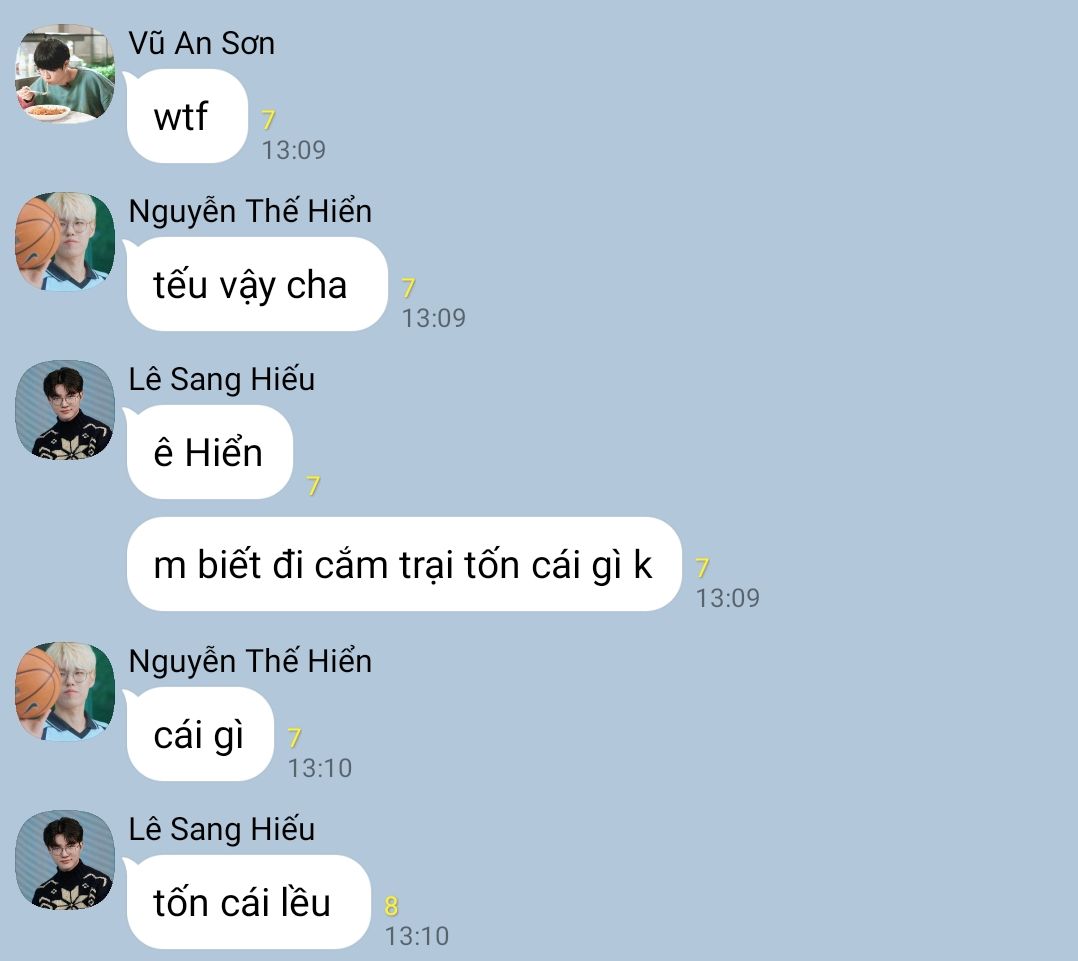Tap Nguyễn Thế Hiển's avatar beside 'tếu vậy cha'

[65, 241]
